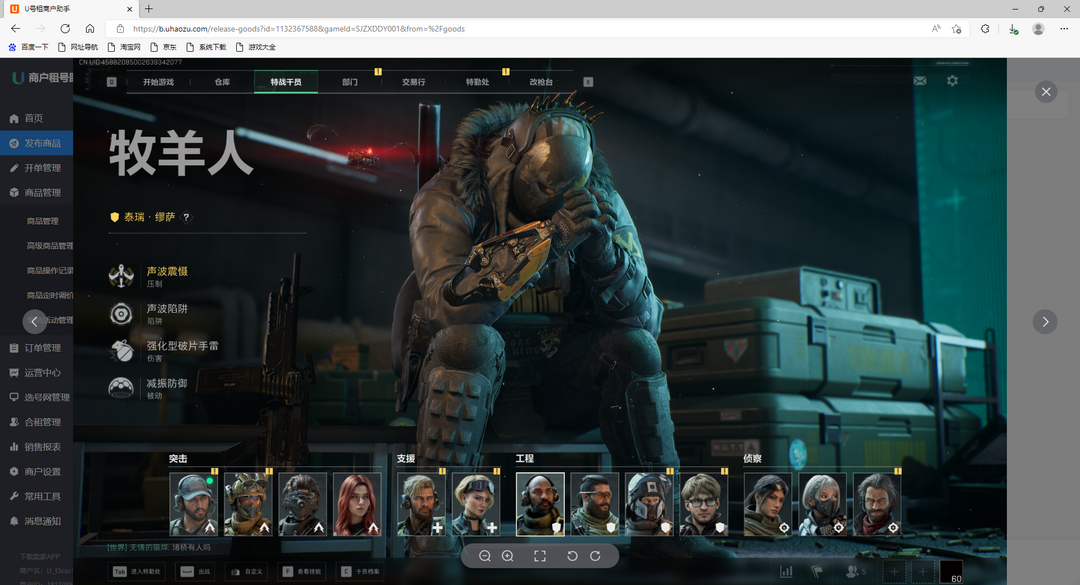This screenshot has height=585, width=1080.
Task: Open 开单管理 sidebar section
Action: coord(37,168)
